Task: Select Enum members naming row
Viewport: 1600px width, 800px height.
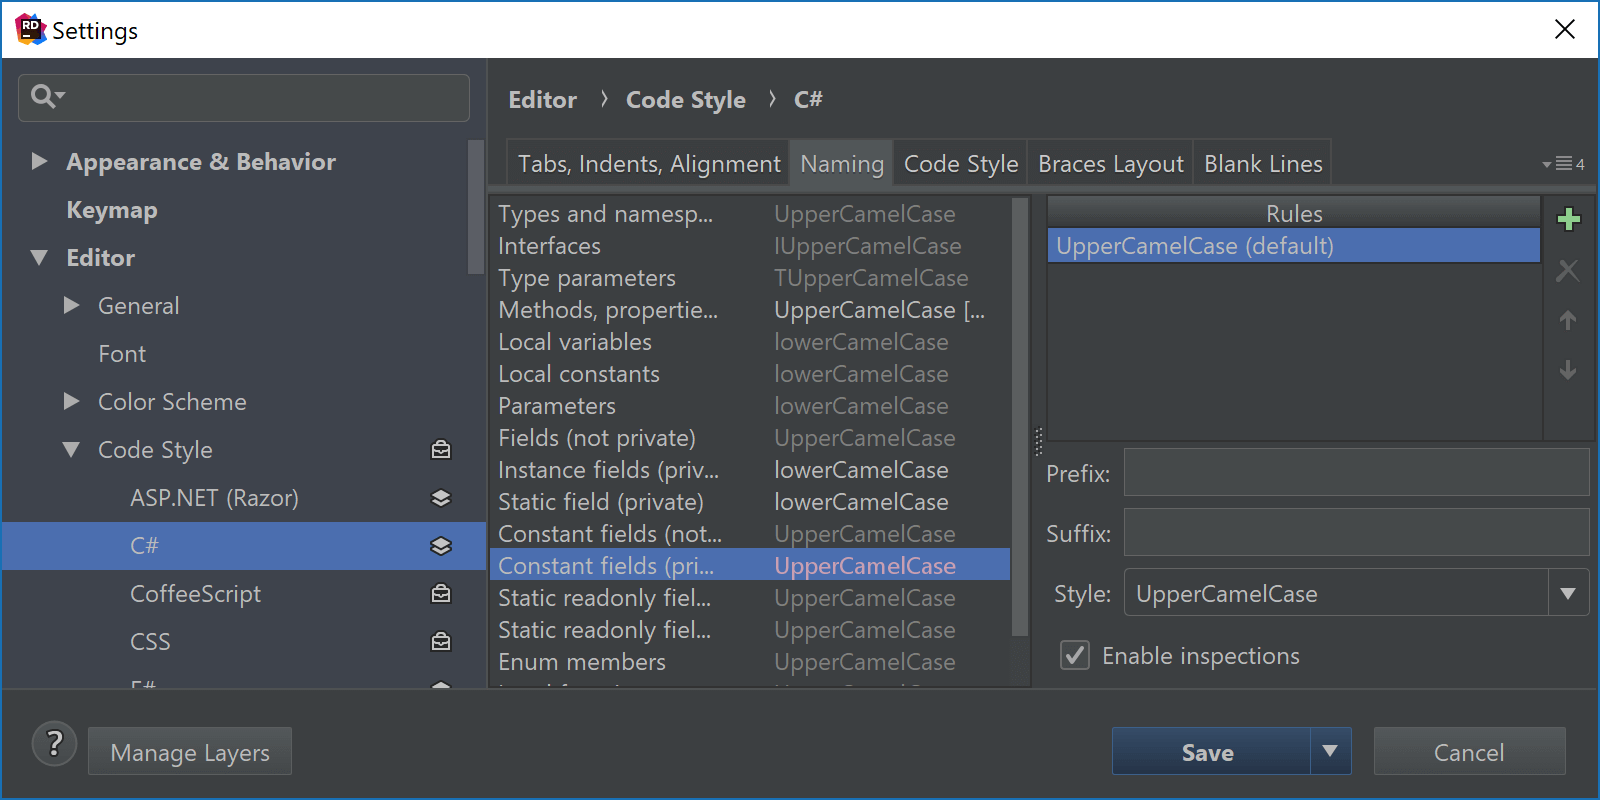Action: point(750,662)
